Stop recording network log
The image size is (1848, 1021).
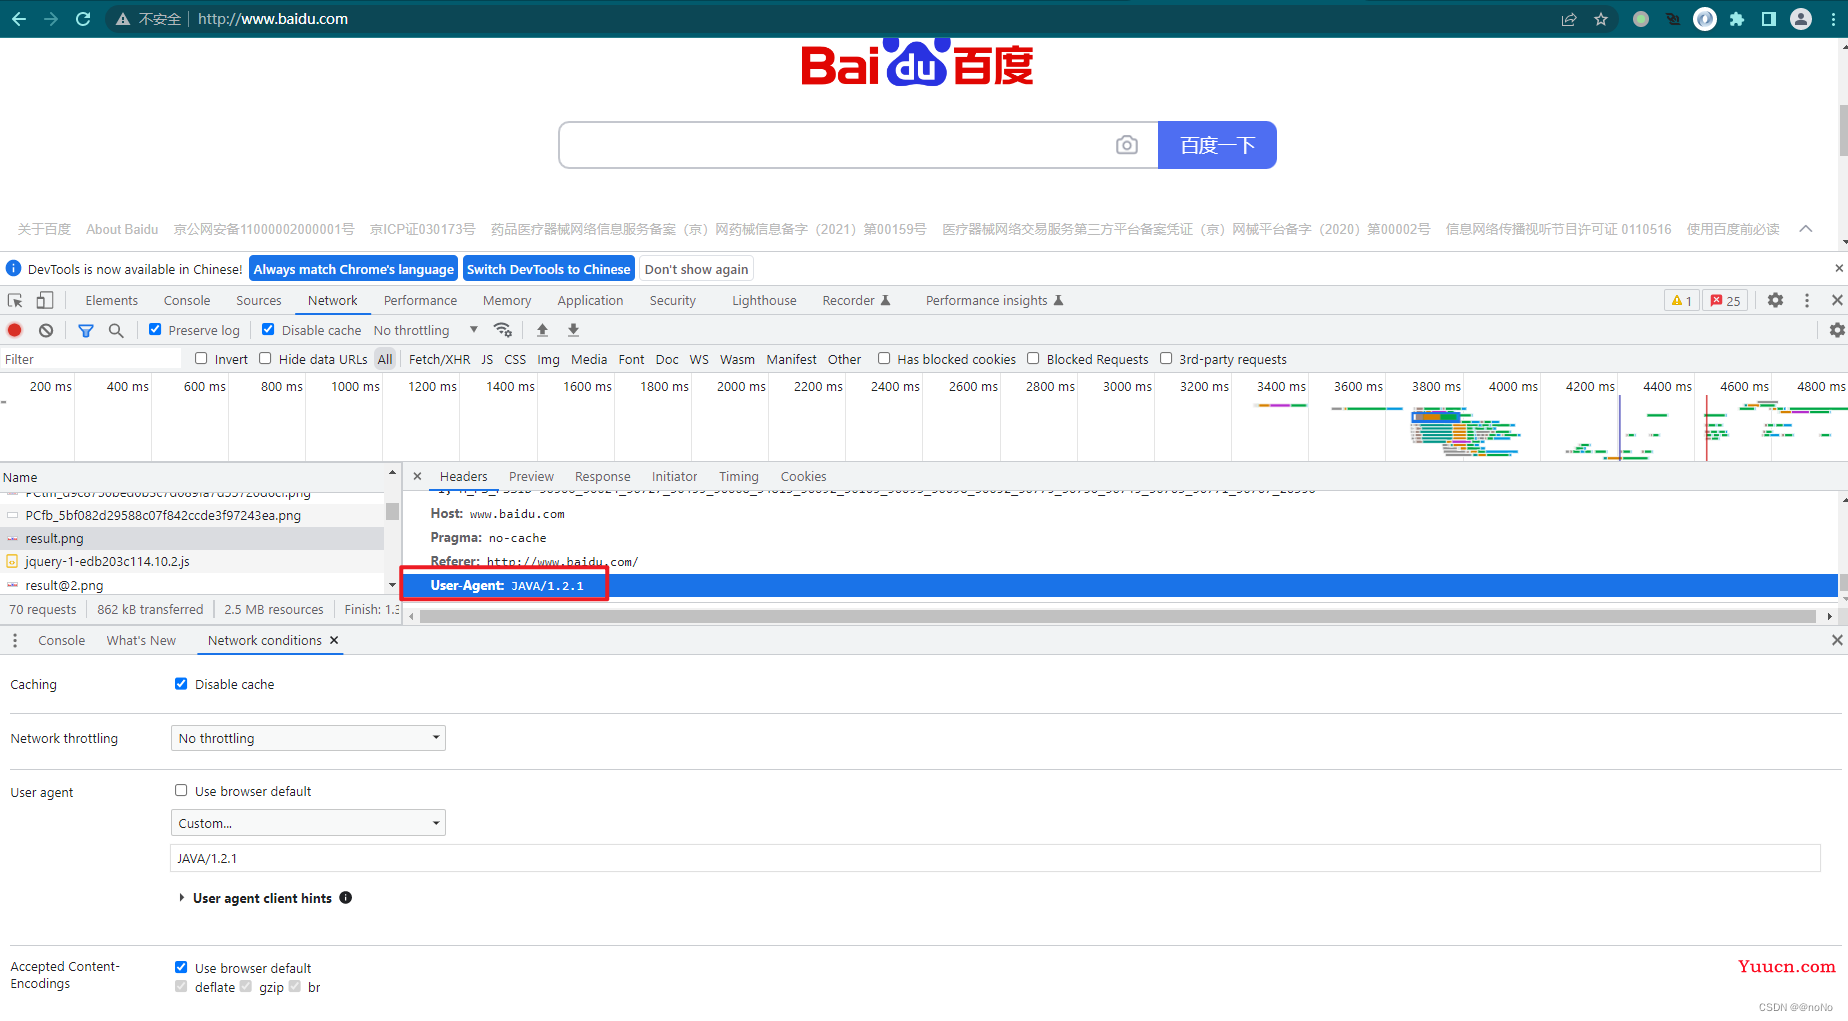click(x=15, y=330)
